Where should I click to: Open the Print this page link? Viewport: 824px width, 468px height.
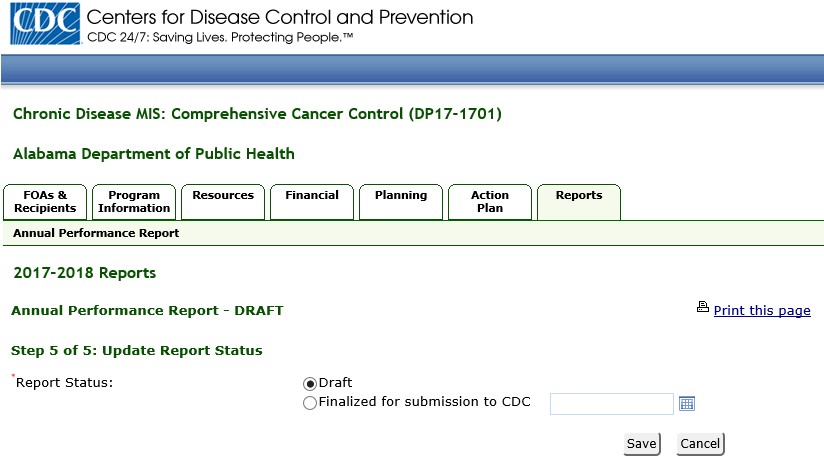(762, 310)
